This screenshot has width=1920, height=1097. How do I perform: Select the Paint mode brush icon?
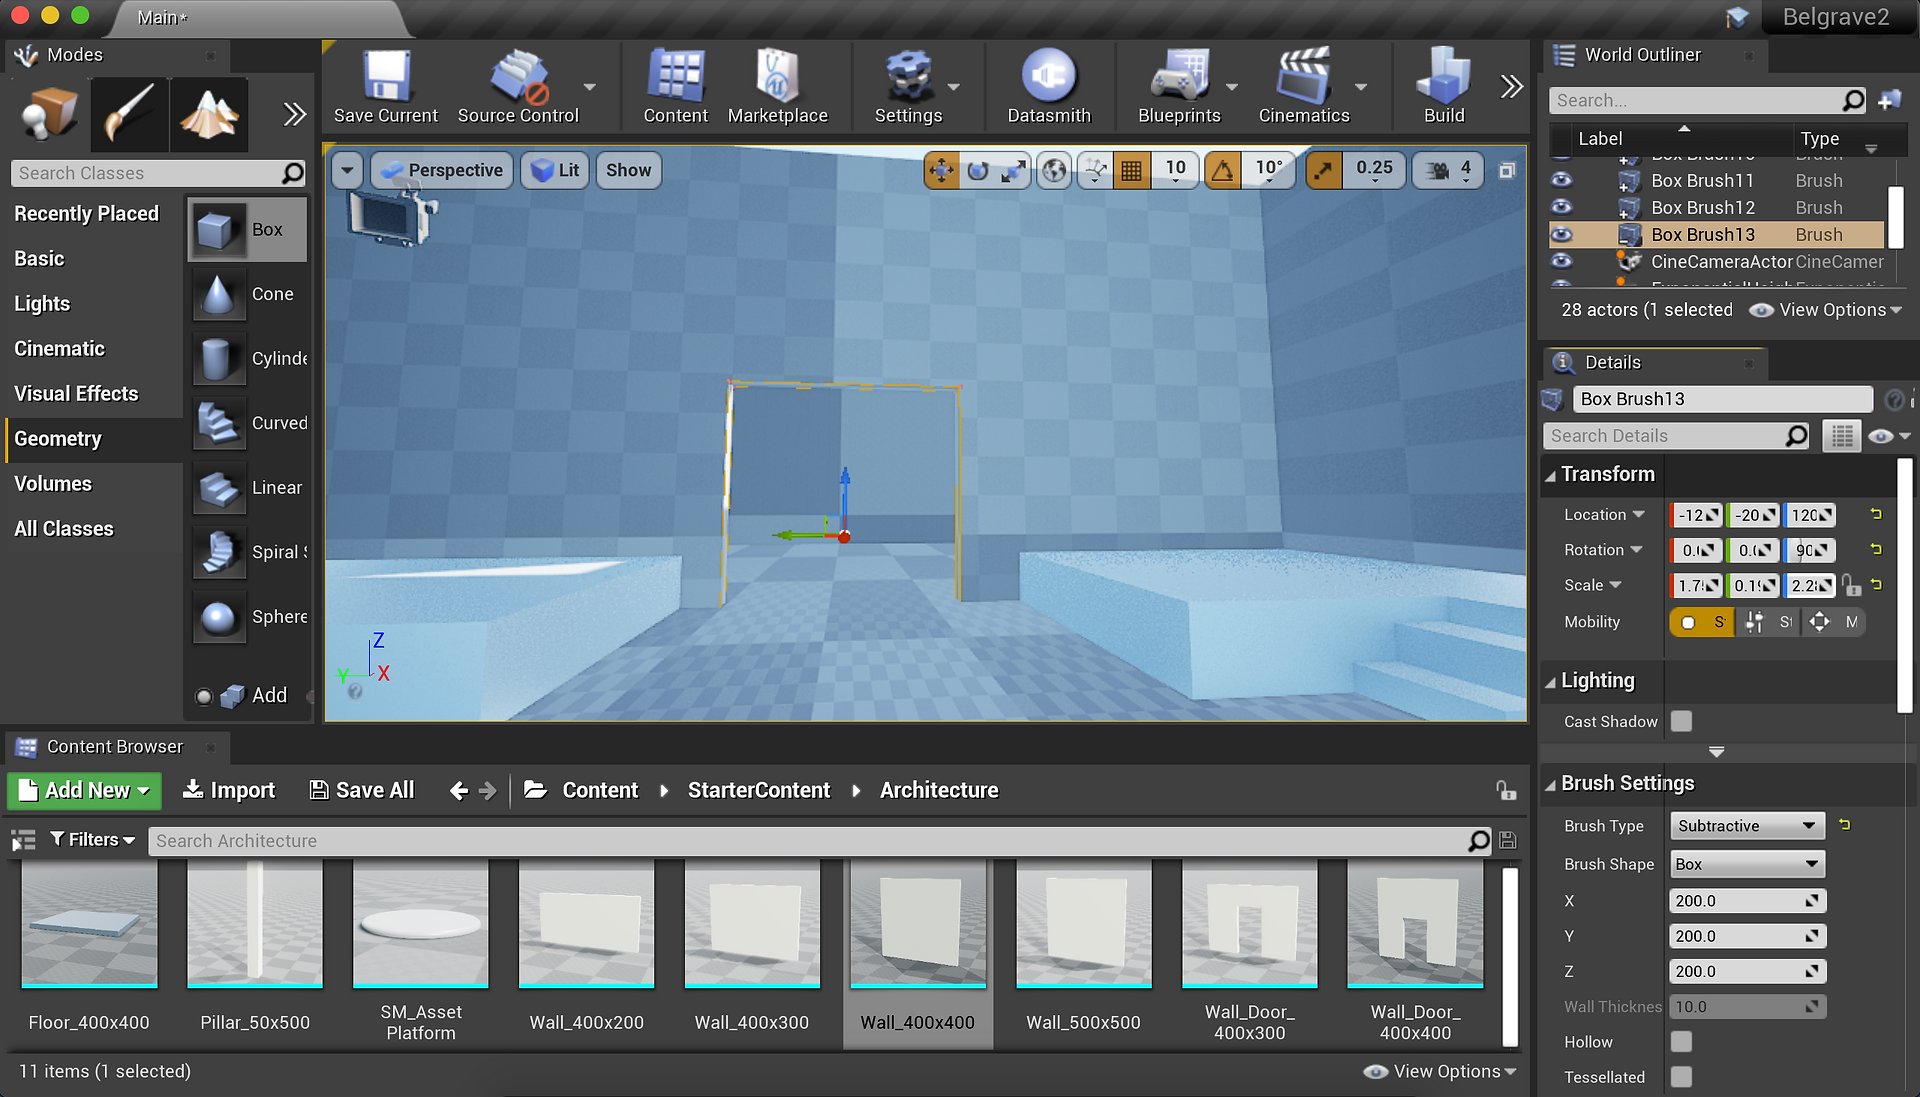coord(129,113)
